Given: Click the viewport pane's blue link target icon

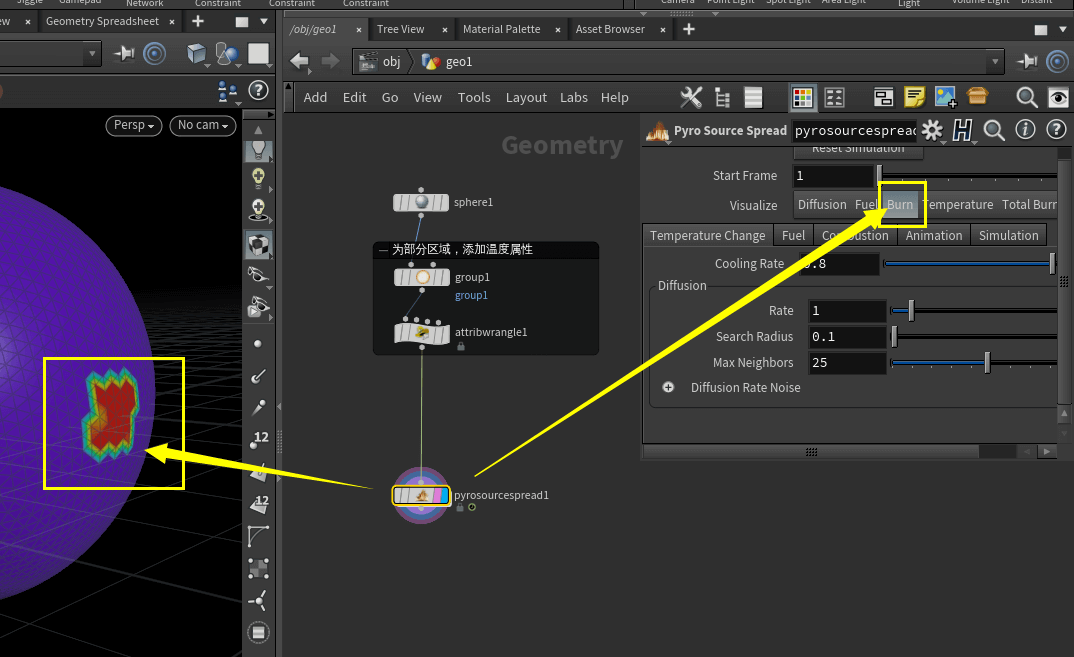Looking at the screenshot, I should pyautogui.click(x=155, y=53).
